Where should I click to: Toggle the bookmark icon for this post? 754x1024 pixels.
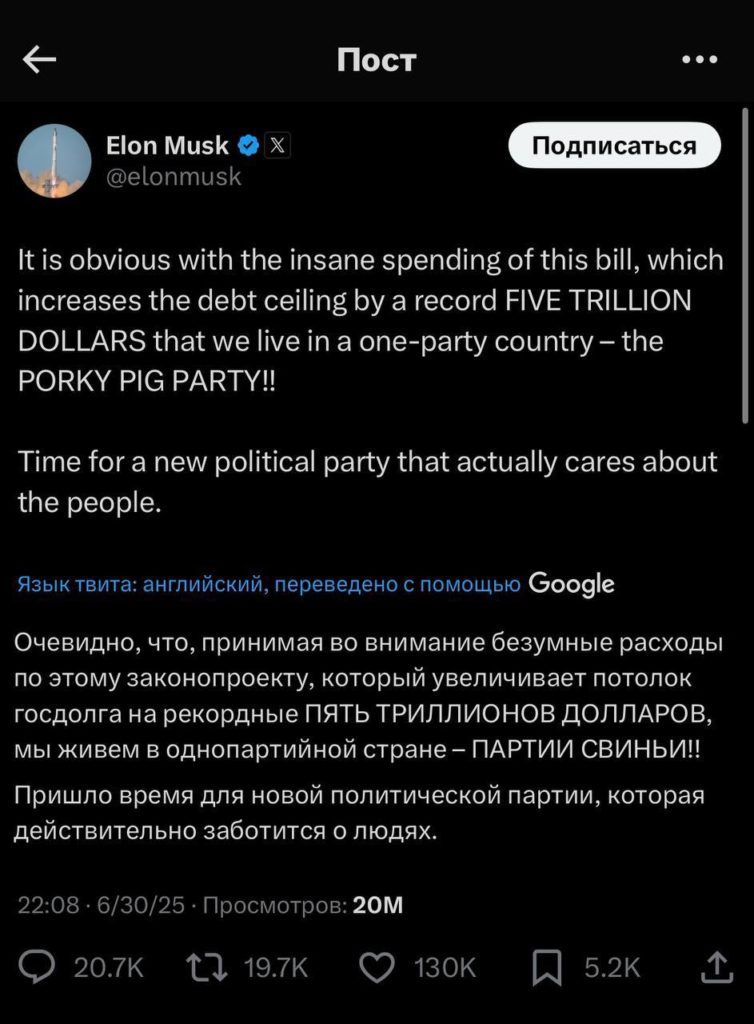click(547, 967)
